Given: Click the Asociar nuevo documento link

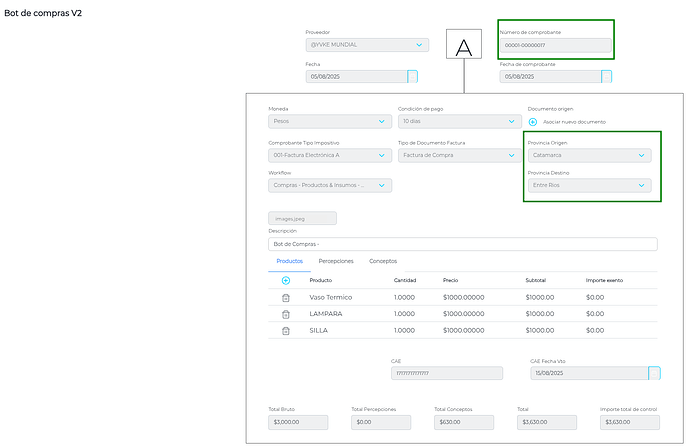Looking at the screenshot, I should point(575,122).
